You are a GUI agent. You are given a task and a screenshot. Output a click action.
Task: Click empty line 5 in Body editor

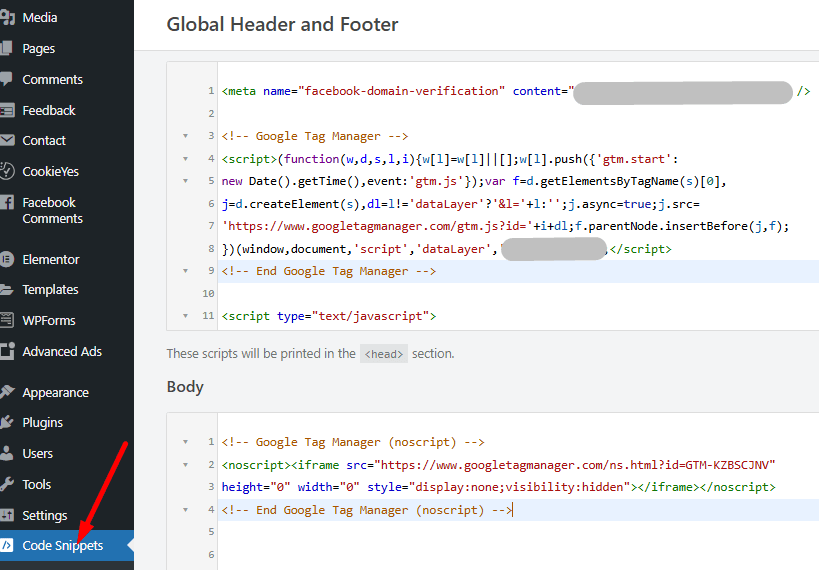point(518,532)
